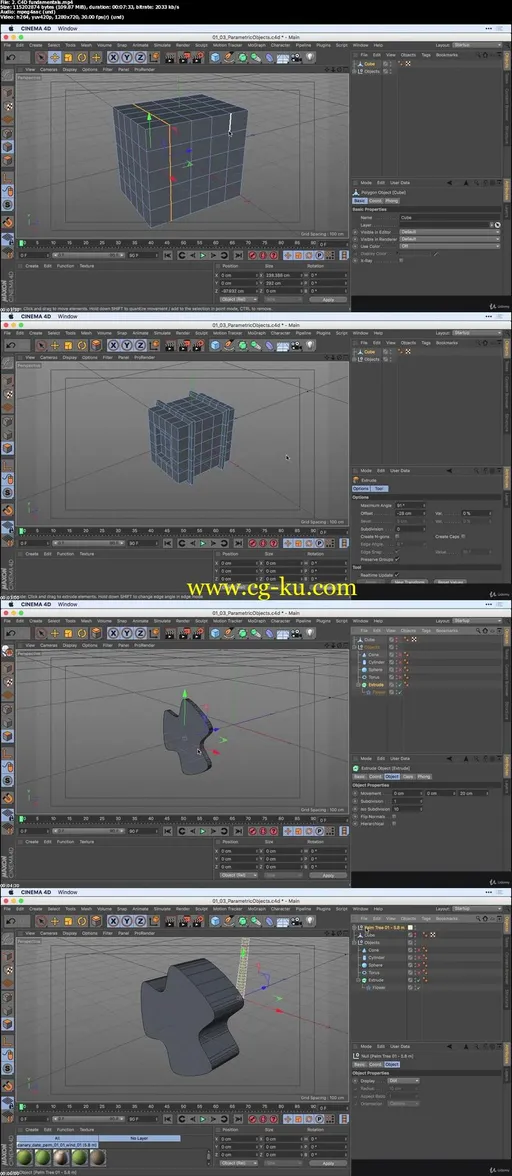Open macOS Window menu in the Polygon Object frame

click(x=67, y=28)
